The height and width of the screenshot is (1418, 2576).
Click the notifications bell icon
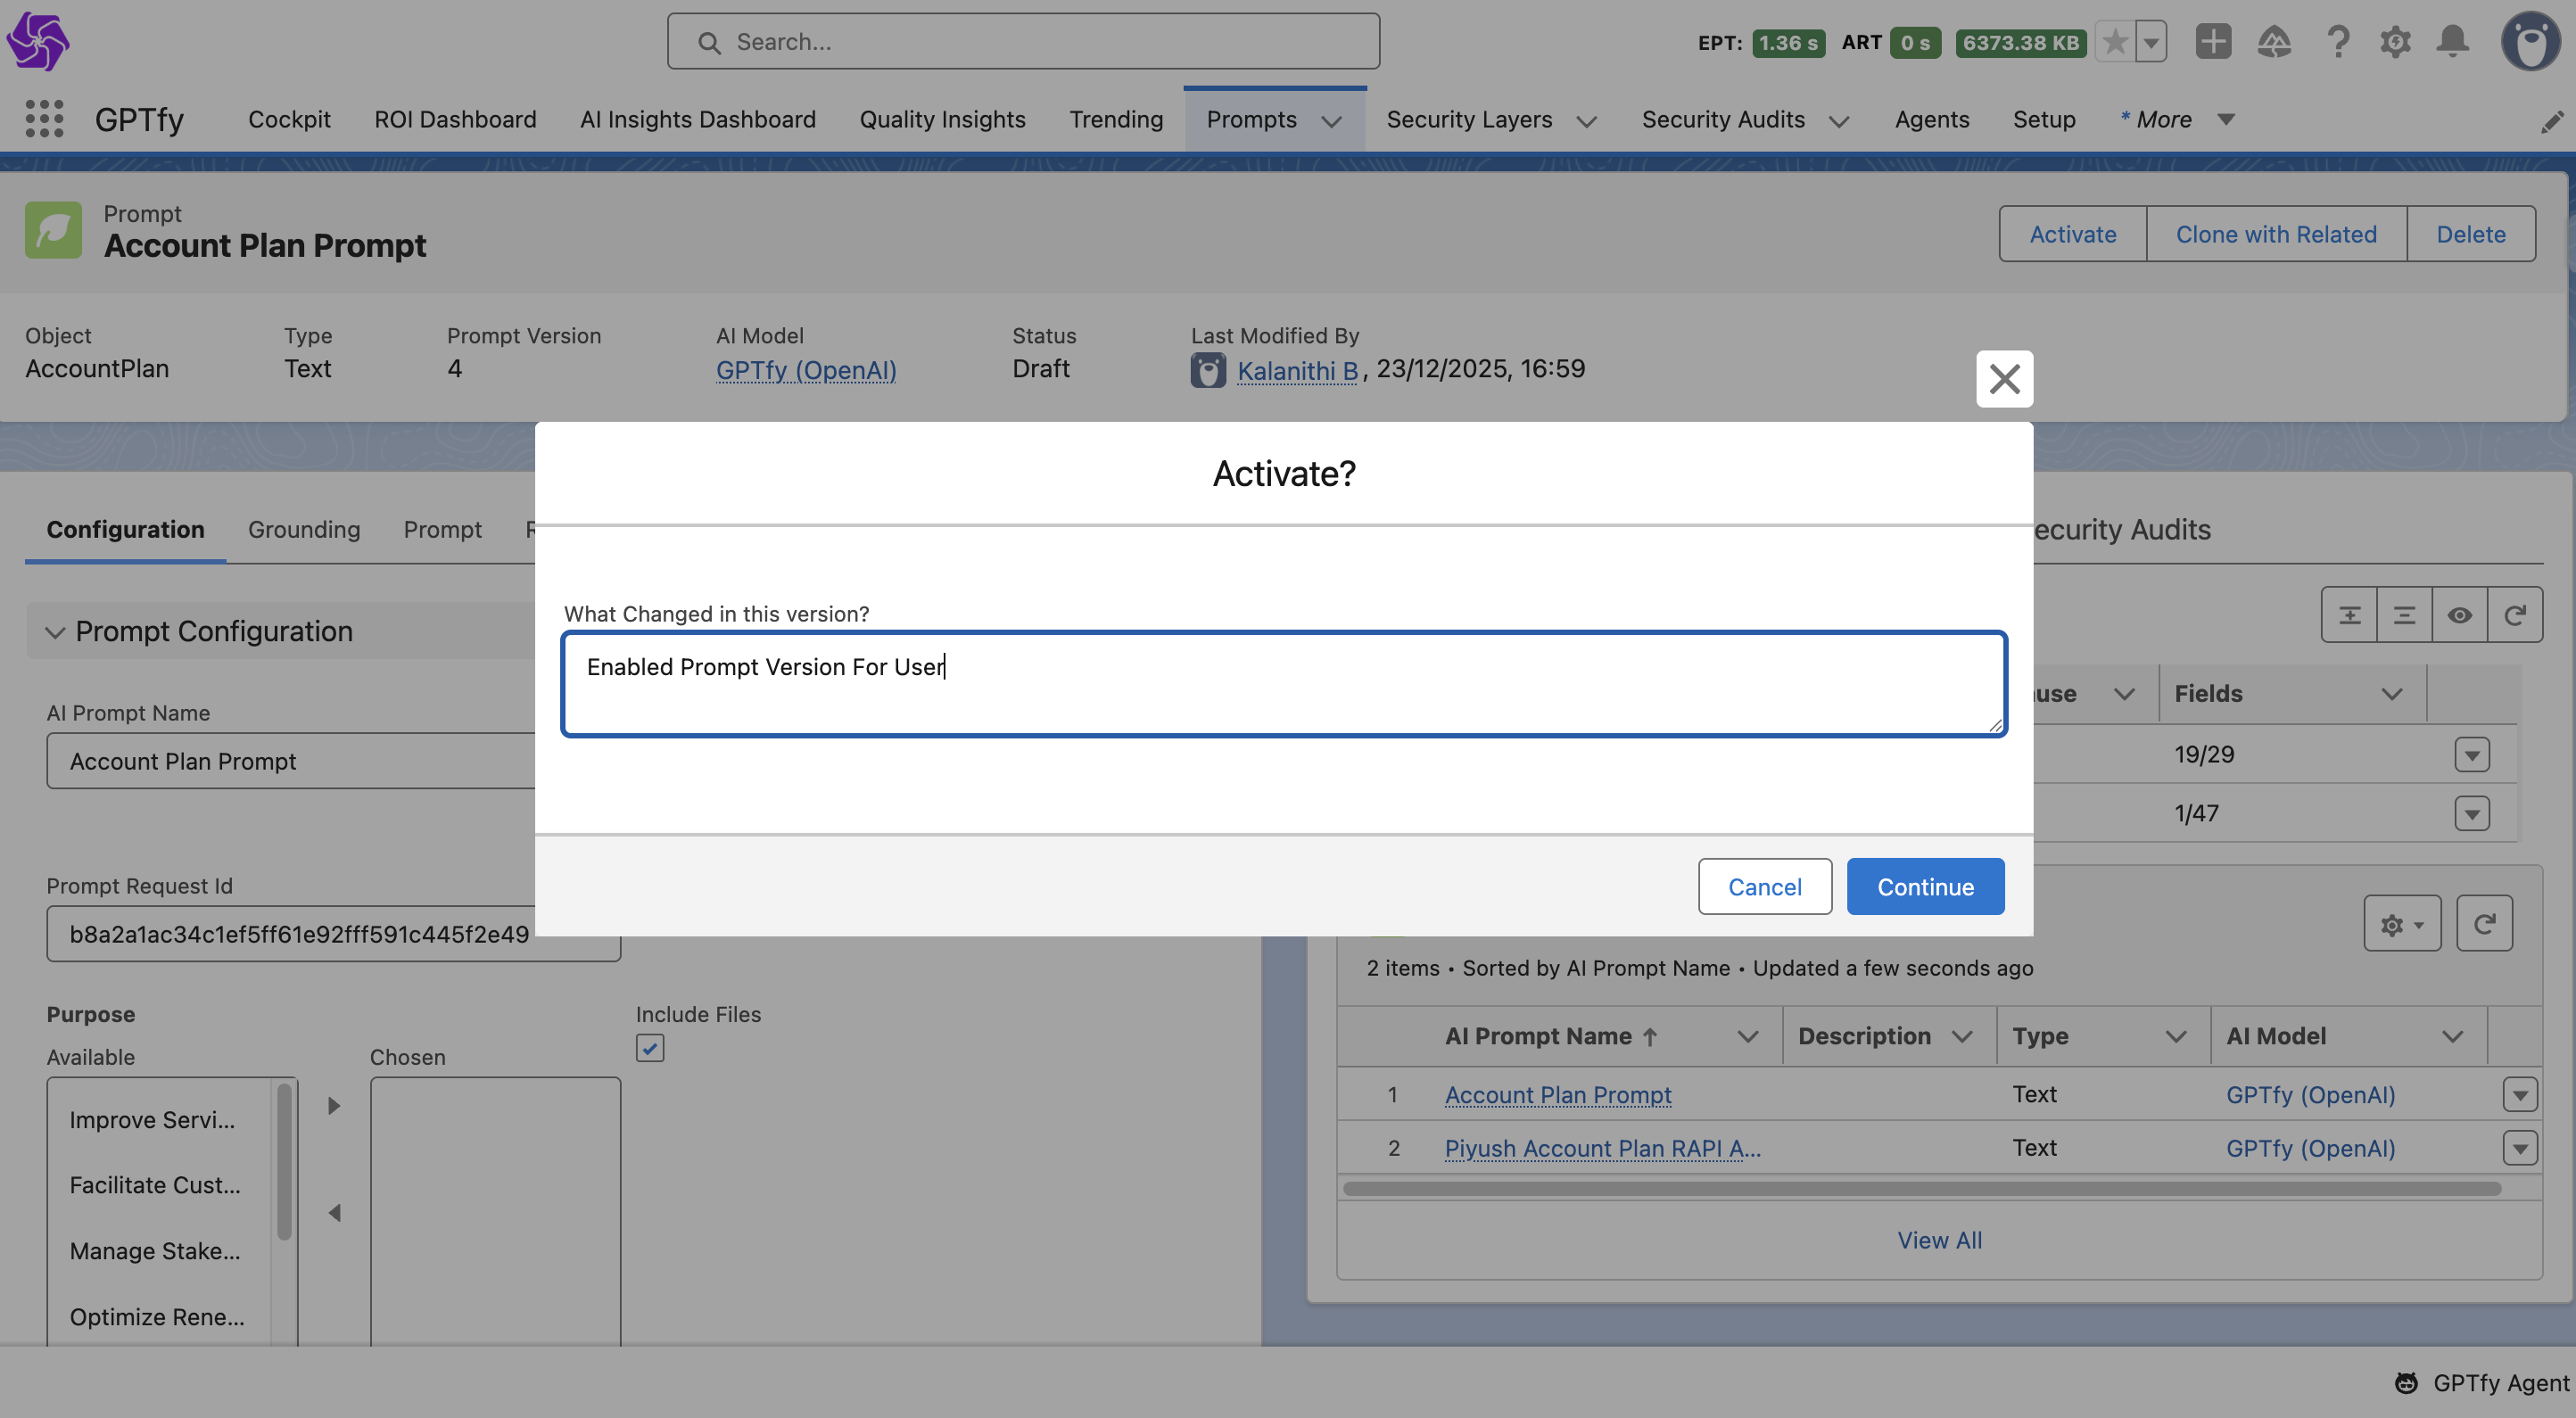pyautogui.click(x=2452, y=42)
